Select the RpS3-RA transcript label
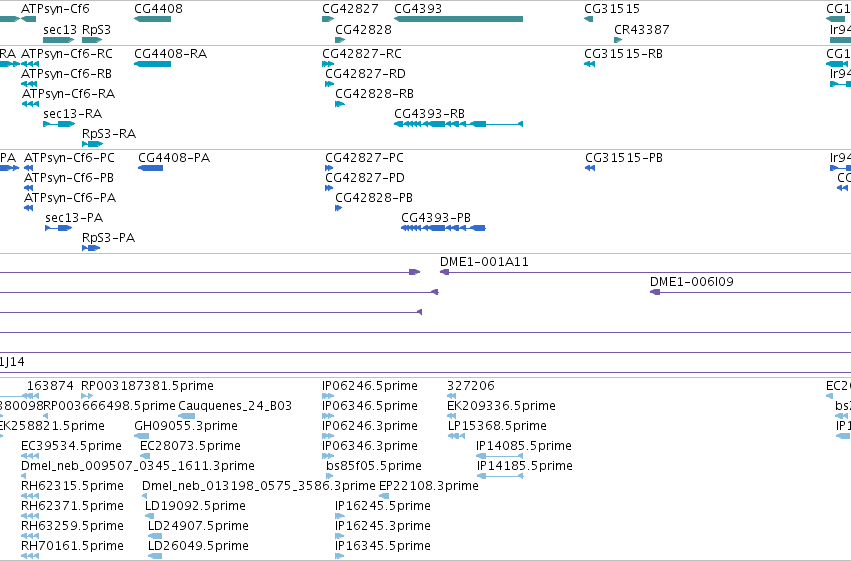The height and width of the screenshot is (561, 851). click(109, 134)
